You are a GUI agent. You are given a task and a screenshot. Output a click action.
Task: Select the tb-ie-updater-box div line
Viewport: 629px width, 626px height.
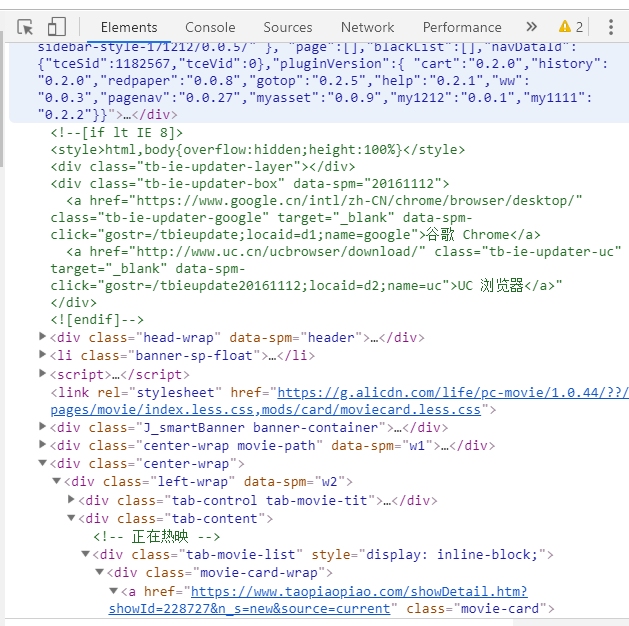[250, 184]
